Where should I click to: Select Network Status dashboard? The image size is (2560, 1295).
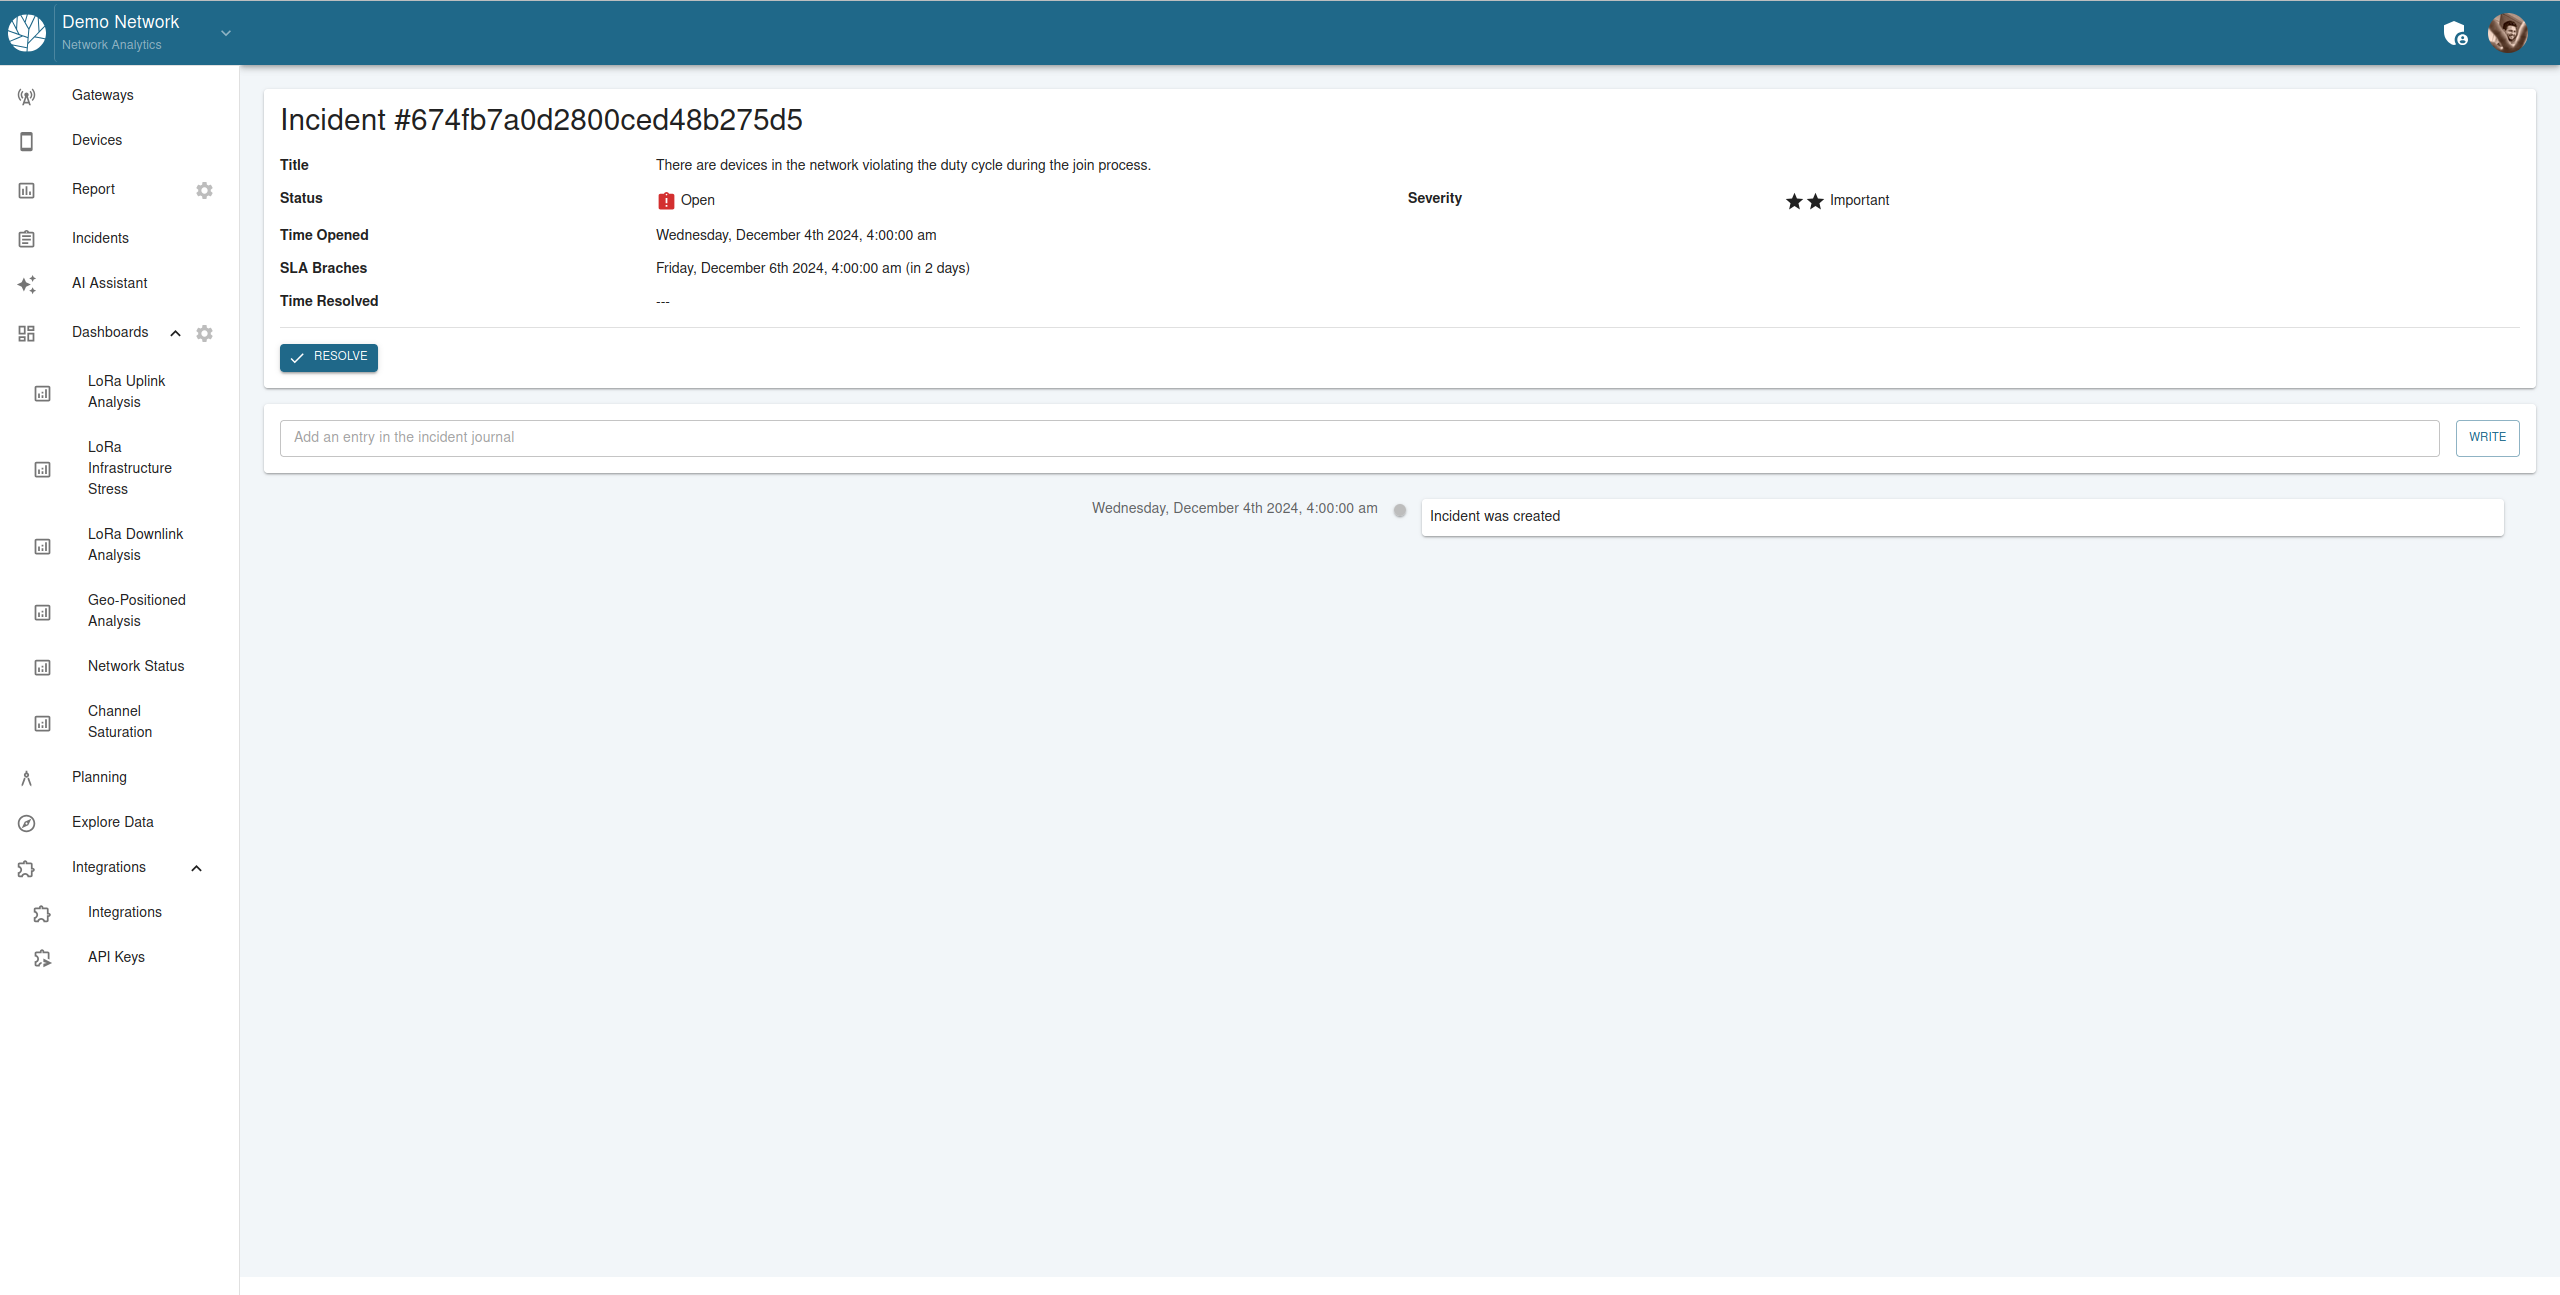pos(136,666)
